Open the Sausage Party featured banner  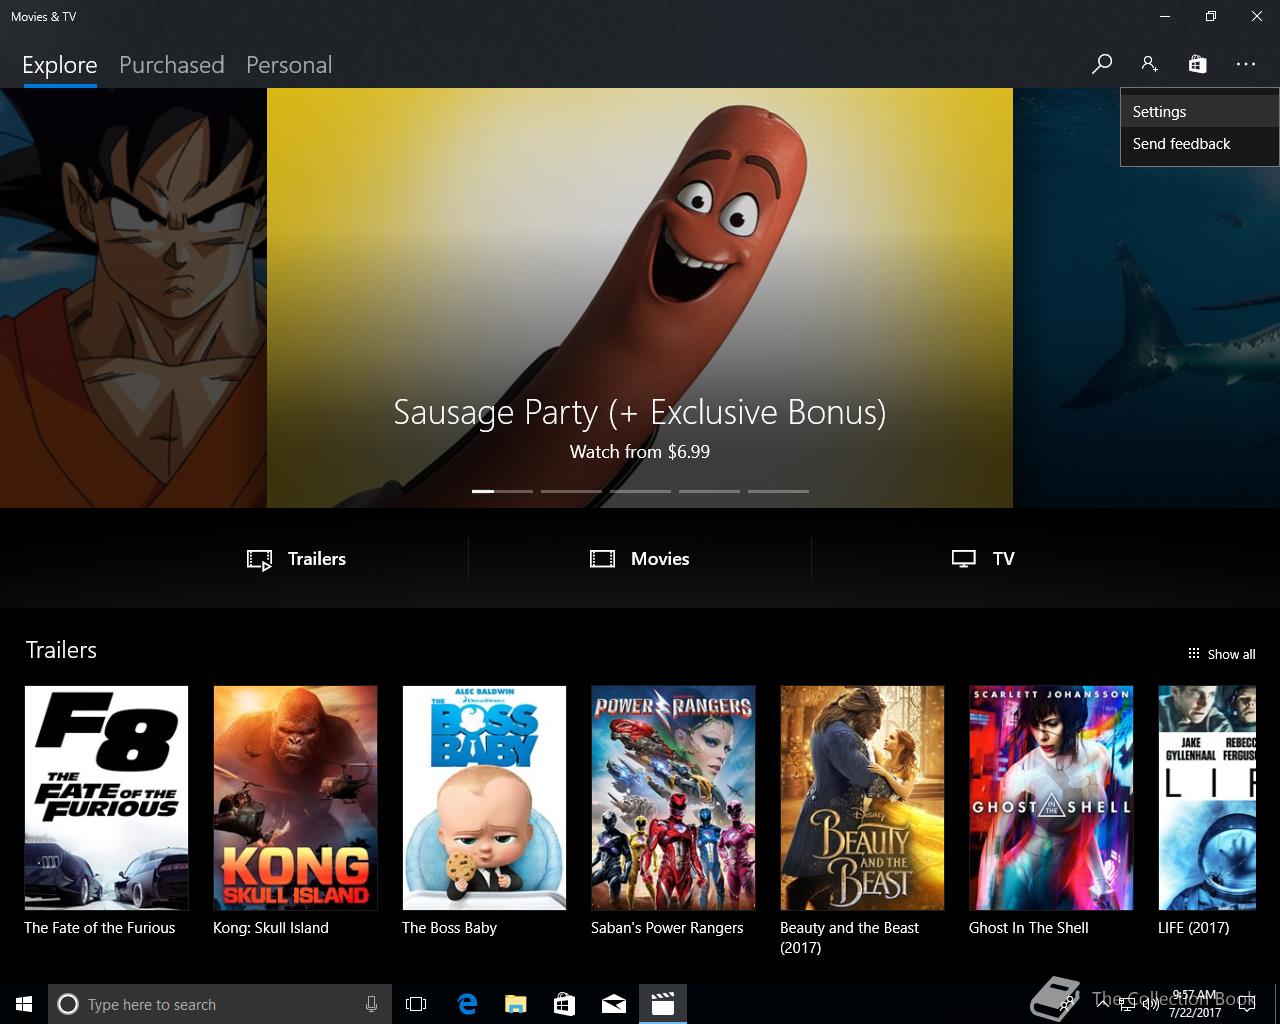(640, 298)
